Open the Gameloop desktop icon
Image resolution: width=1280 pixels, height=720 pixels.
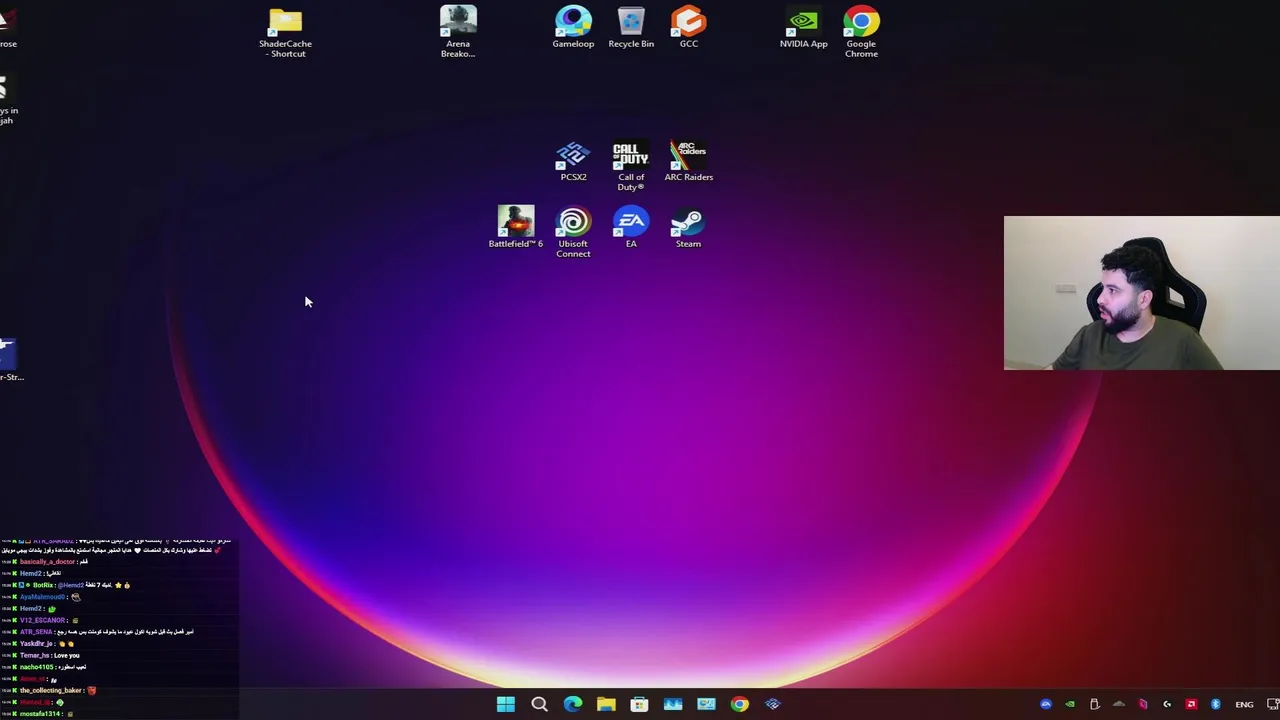click(573, 27)
